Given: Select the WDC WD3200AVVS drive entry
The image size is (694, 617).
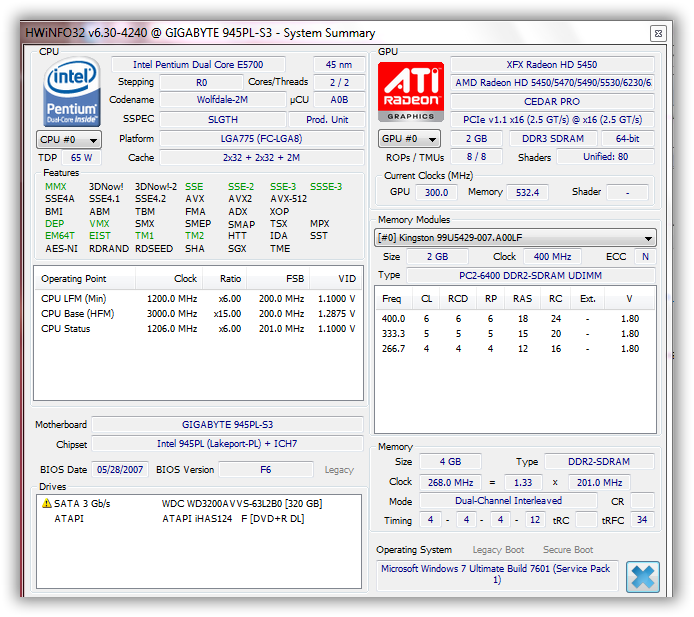Looking at the screenshot, I should (x=199, y=504).
